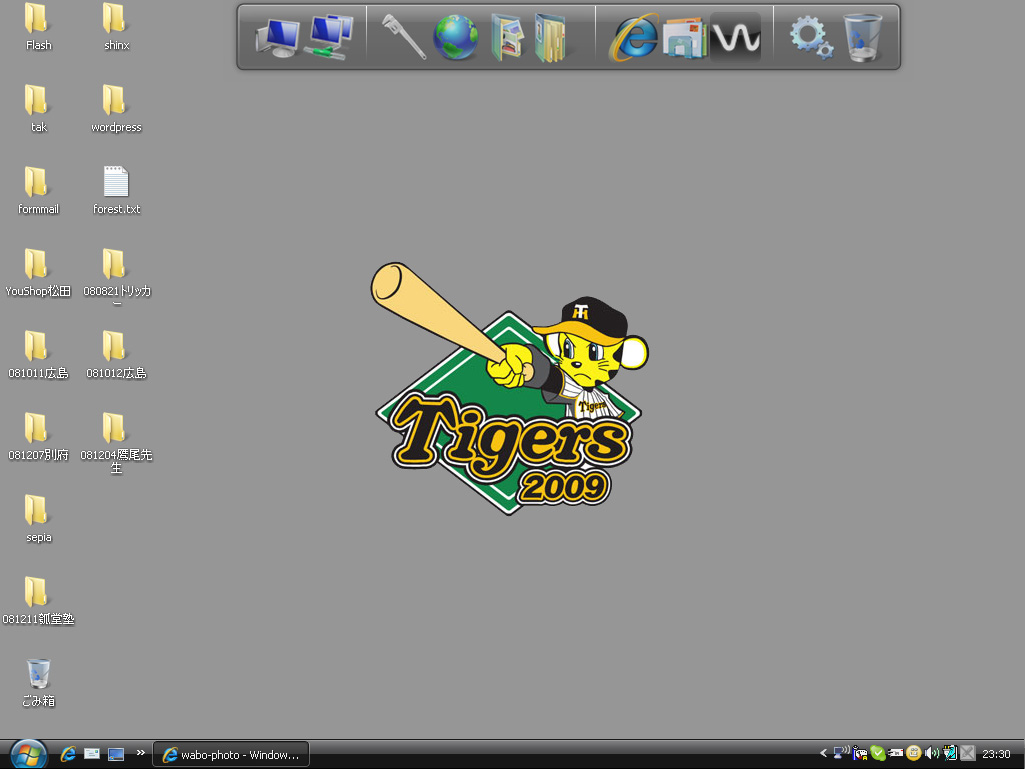Image resolution: width=1025 pixels, height=769 pixels.
Task: Open the Pictures folder icon in the dock
Action: point(507,37)
